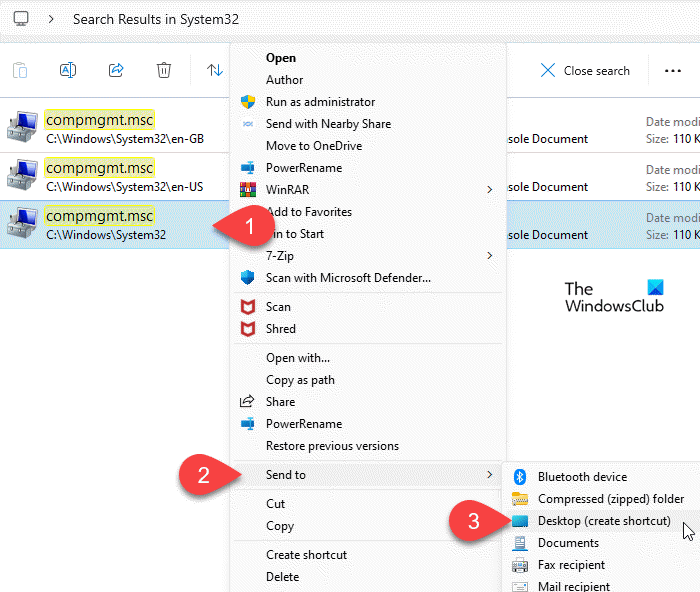Click the Microsoft Defender shield icon

(x=248, y=278)
